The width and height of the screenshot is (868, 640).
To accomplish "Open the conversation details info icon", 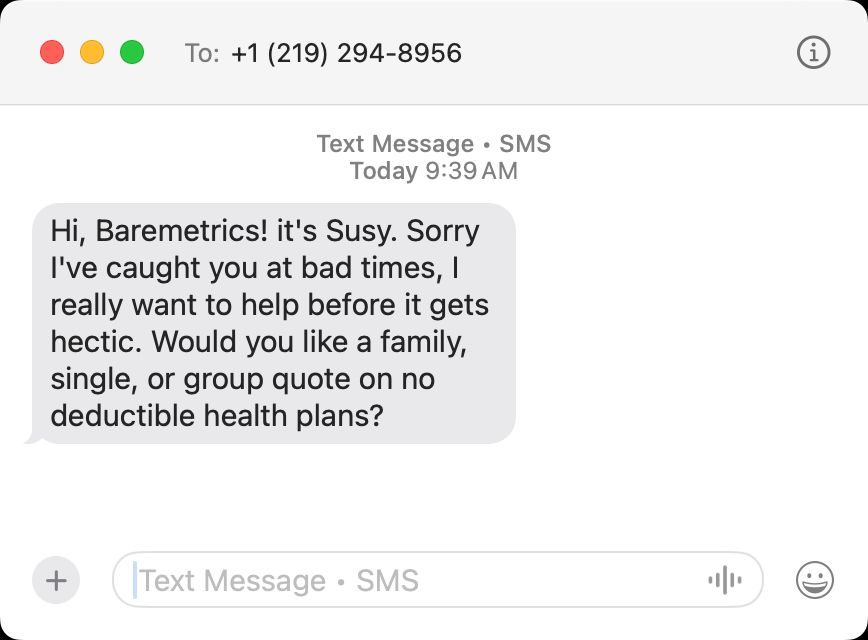I will 813,53.
